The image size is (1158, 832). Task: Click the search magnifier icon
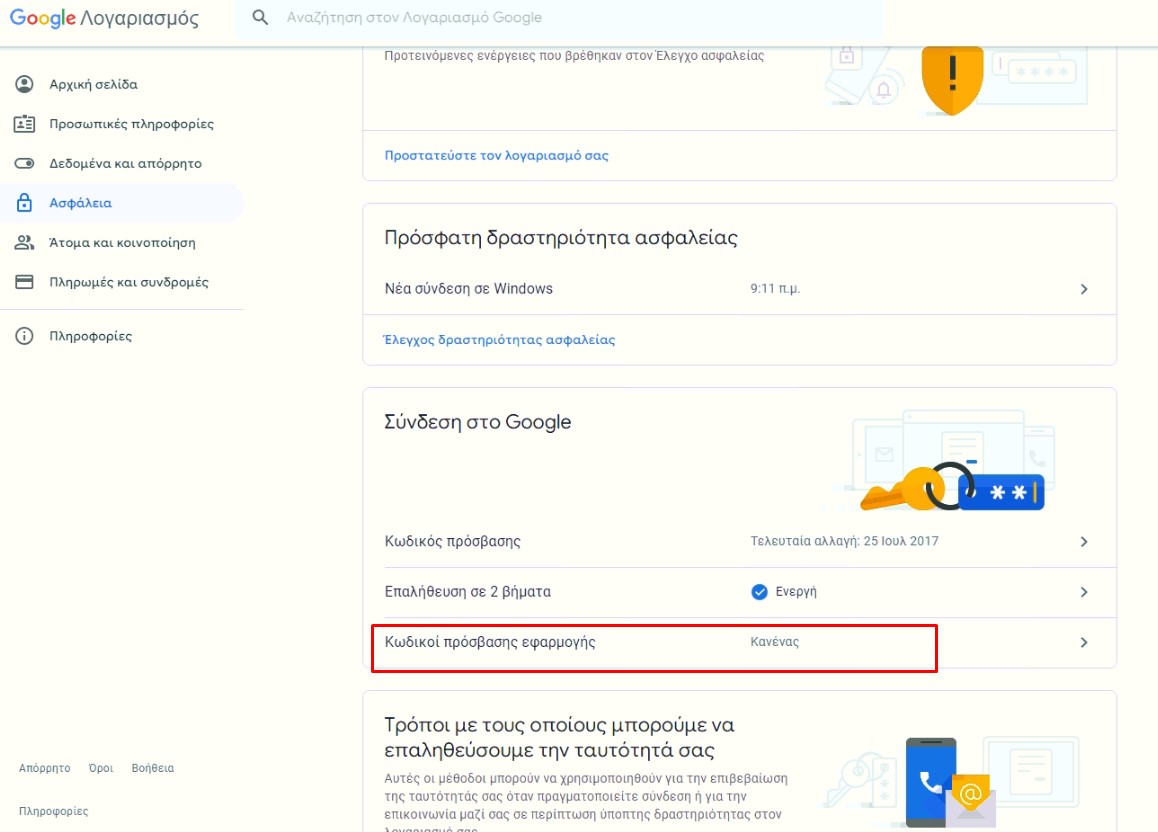260,17
